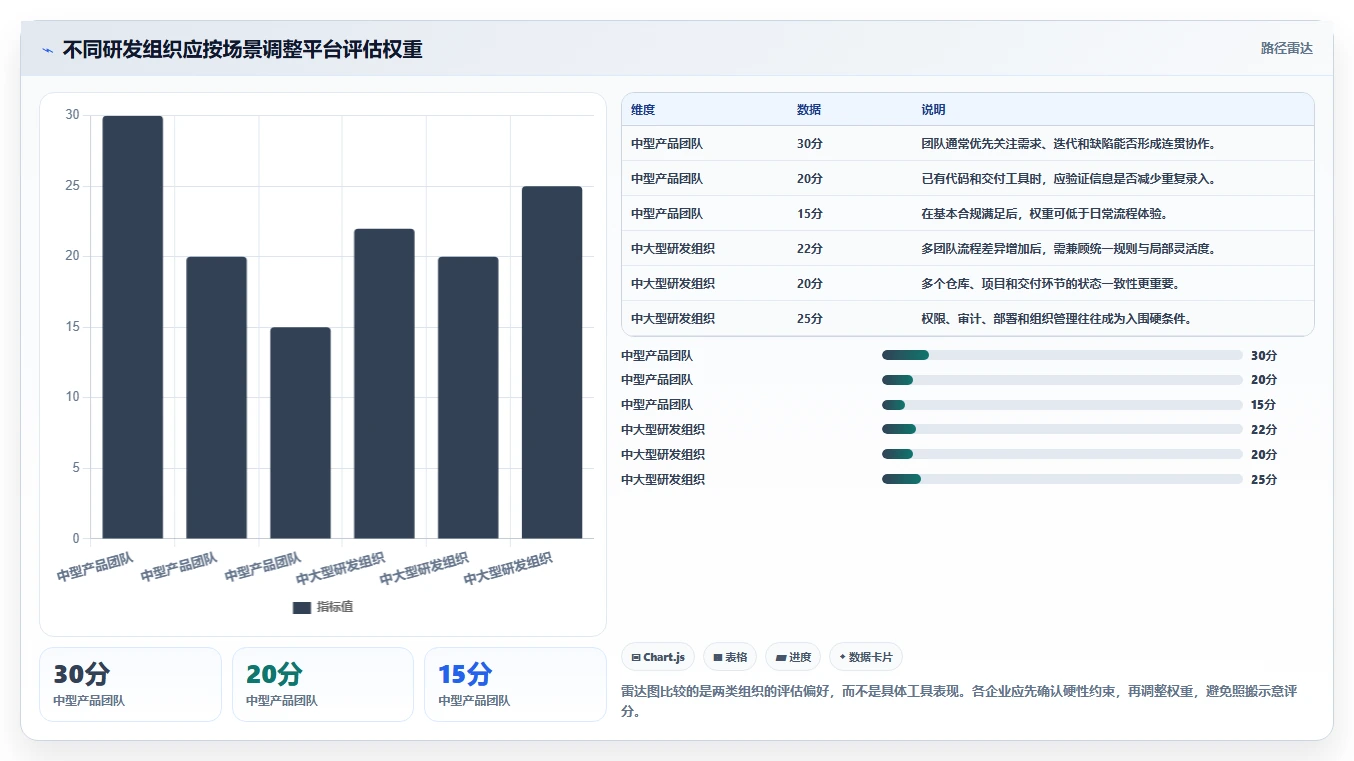
Task: Open the blue 15分 summary card
Action: pos(515,684)
